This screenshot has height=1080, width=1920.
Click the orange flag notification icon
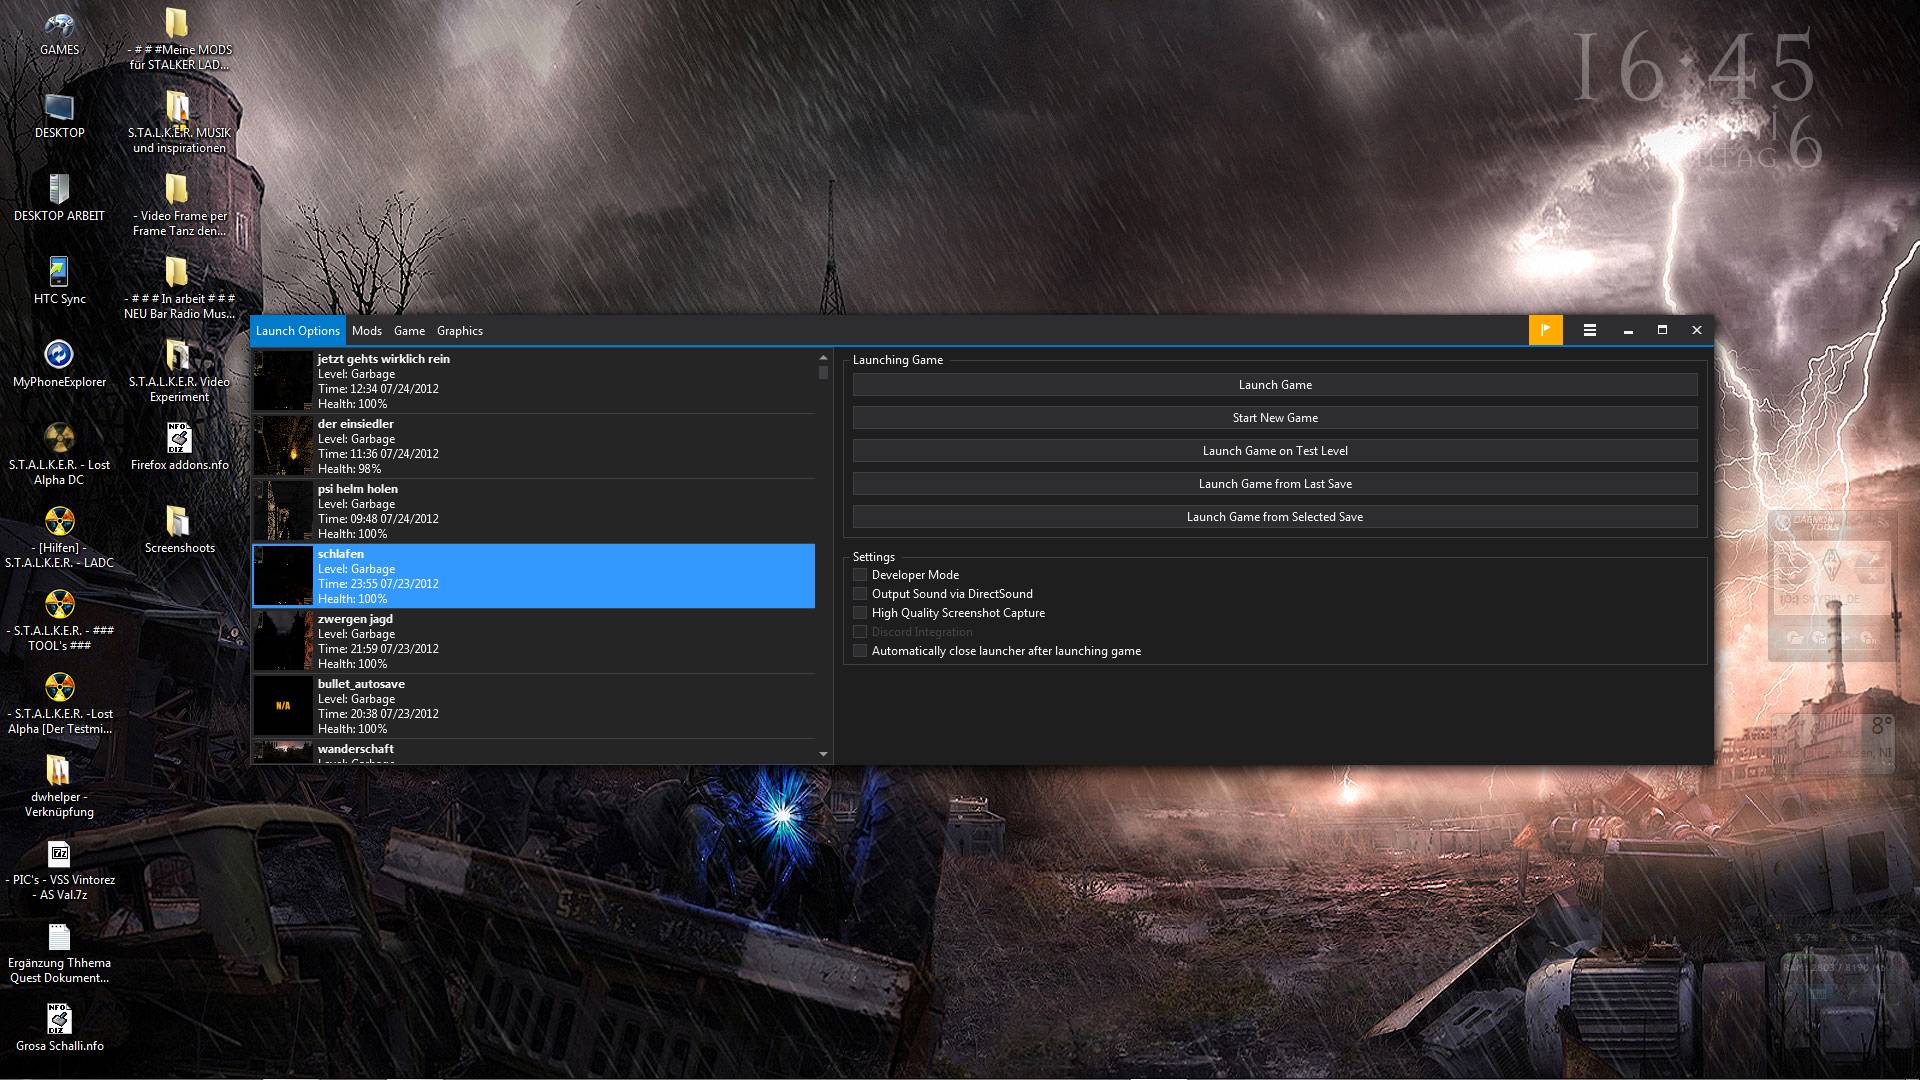point(1545,330)
